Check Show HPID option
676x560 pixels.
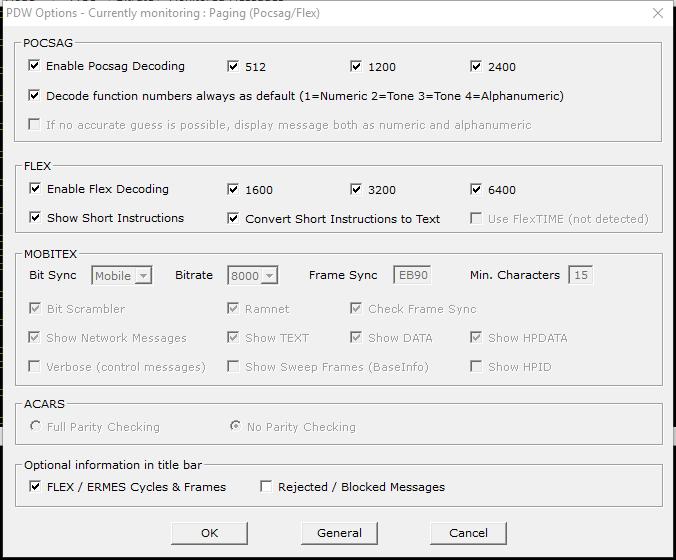[x=476, y=366]
